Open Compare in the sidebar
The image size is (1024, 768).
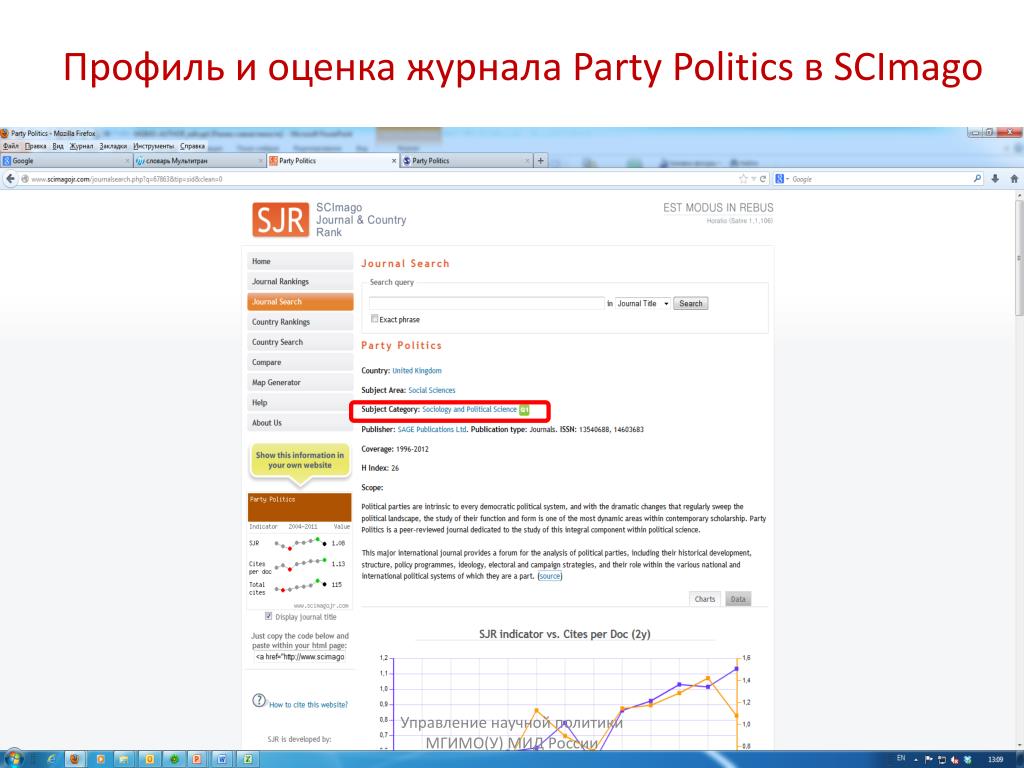(300, 362)
